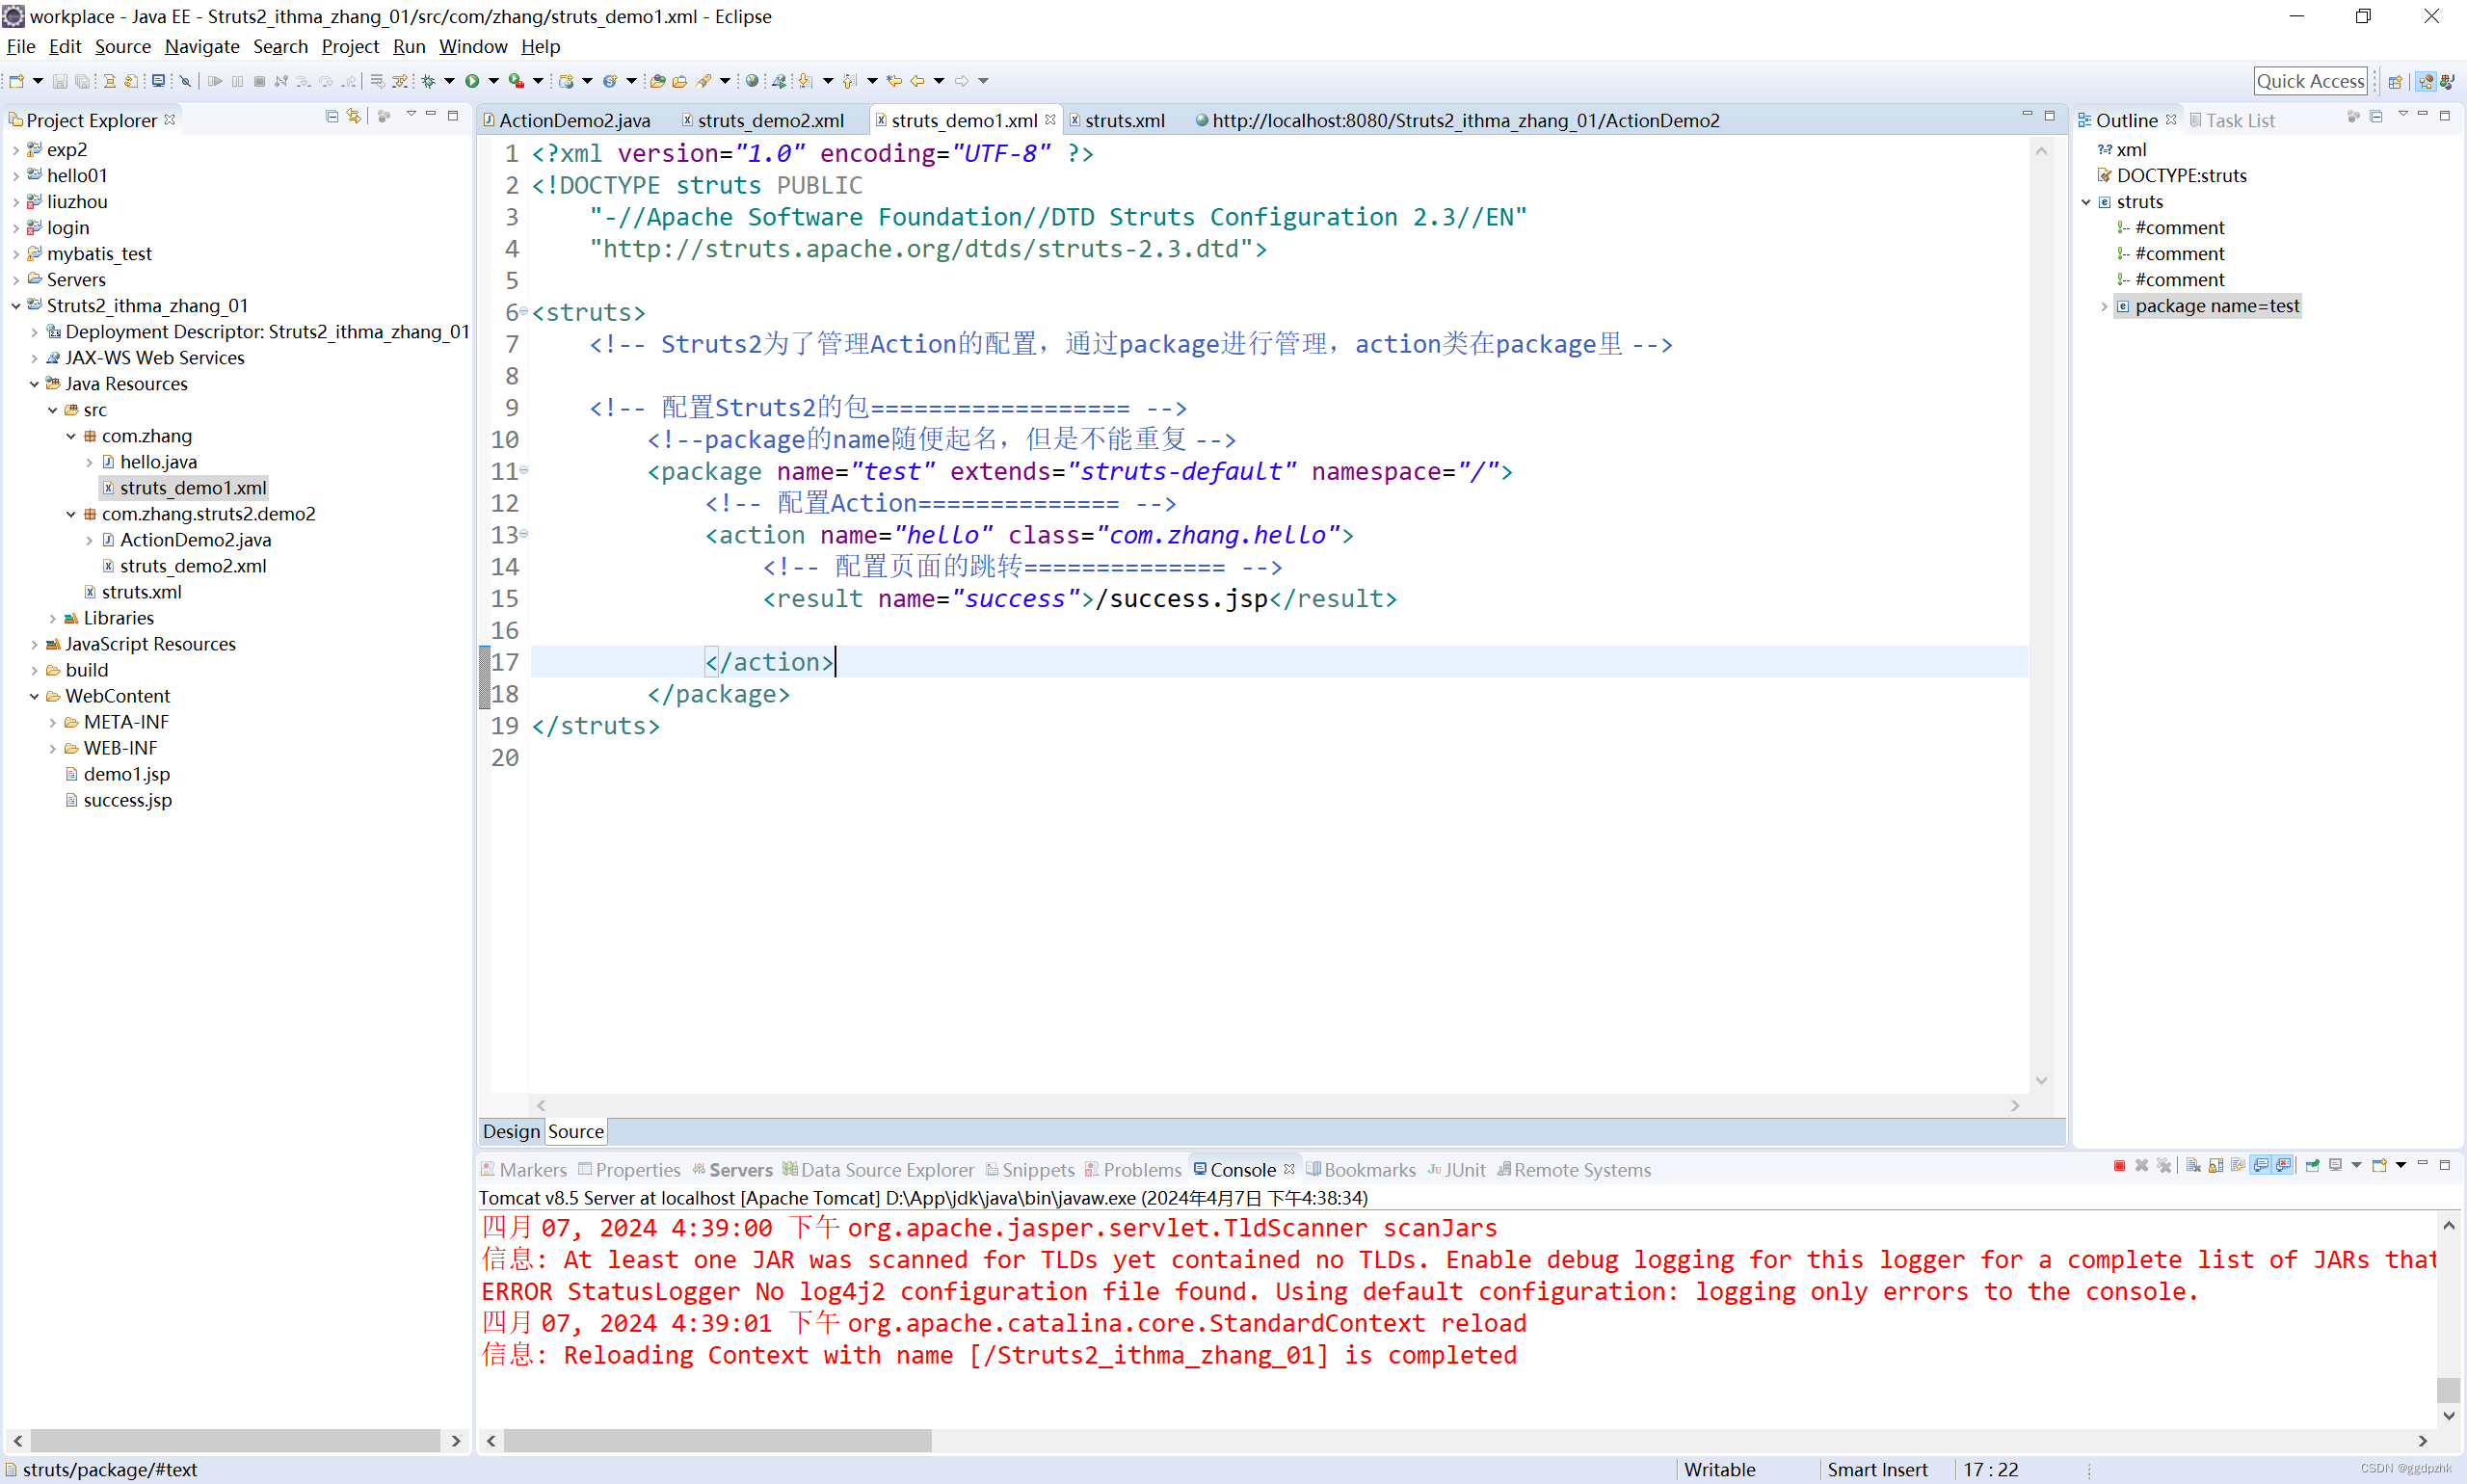Click the Back navigation arrow icon
The width and height of the screenshot is (2467, 1484).
click(917, 81)
